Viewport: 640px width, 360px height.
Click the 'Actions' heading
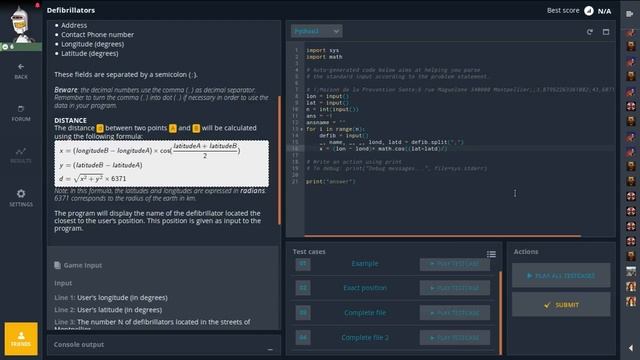526,252
